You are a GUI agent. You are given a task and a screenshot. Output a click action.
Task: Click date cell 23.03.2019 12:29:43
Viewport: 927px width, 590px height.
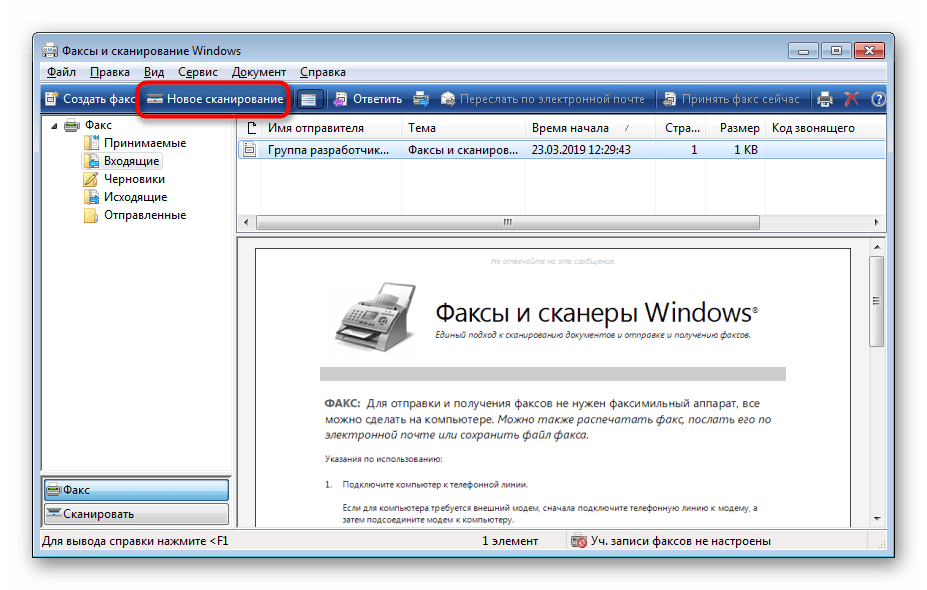(581, 150)
